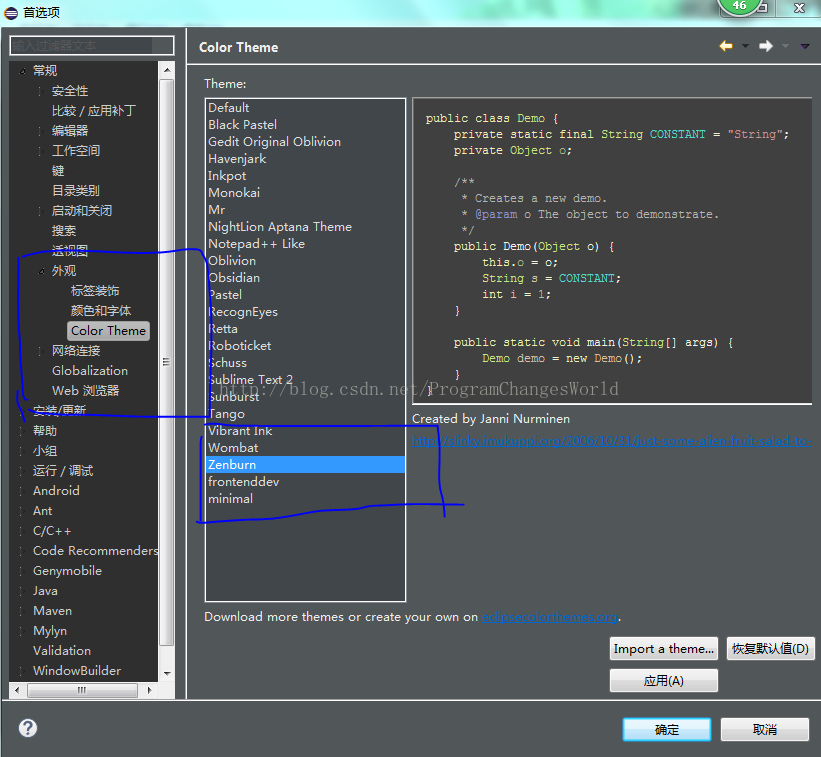Image resolution: width=821 pixels, height=757 pixels.
Task: Expand the Android preferences node
Action: (22, 491)
